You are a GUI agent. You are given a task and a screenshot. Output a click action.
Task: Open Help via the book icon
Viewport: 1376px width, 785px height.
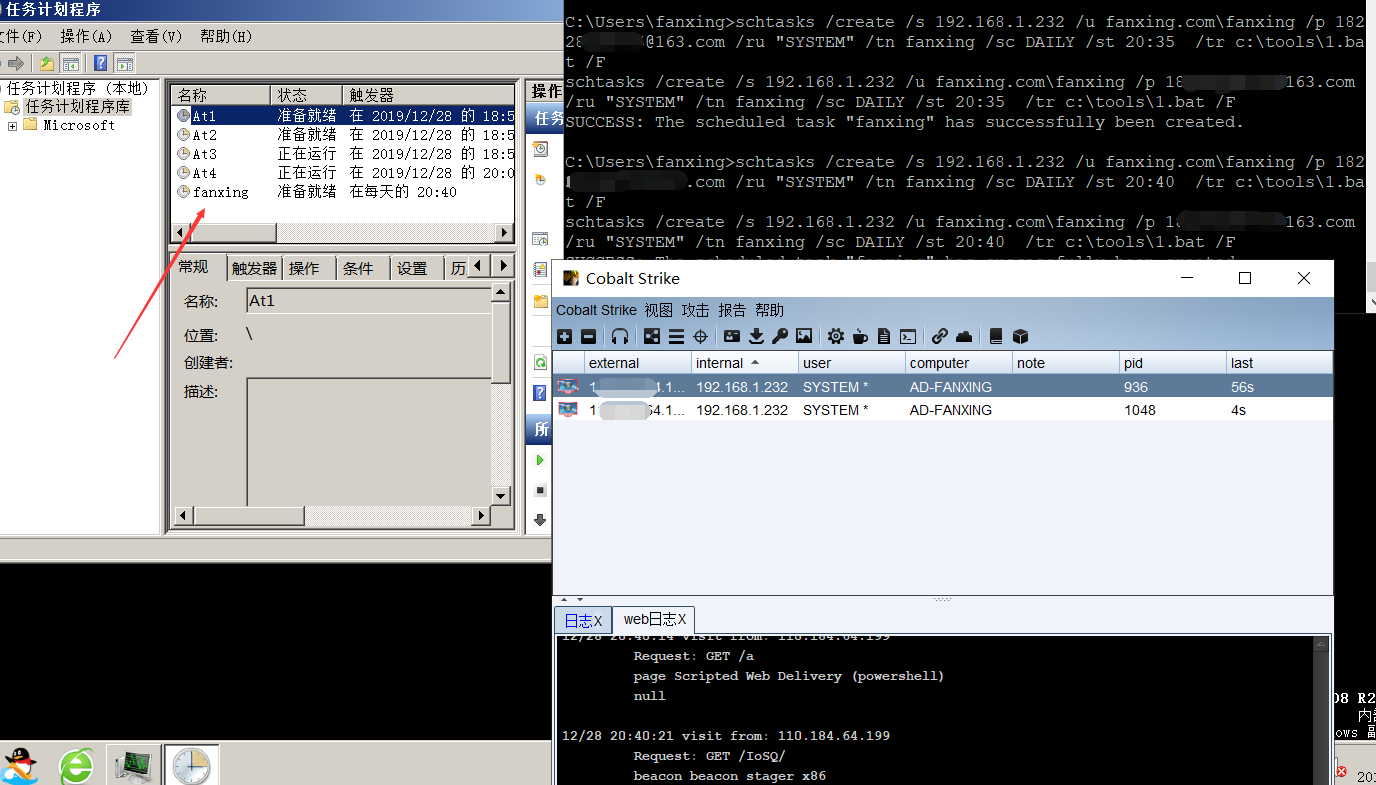click(996, 337)
